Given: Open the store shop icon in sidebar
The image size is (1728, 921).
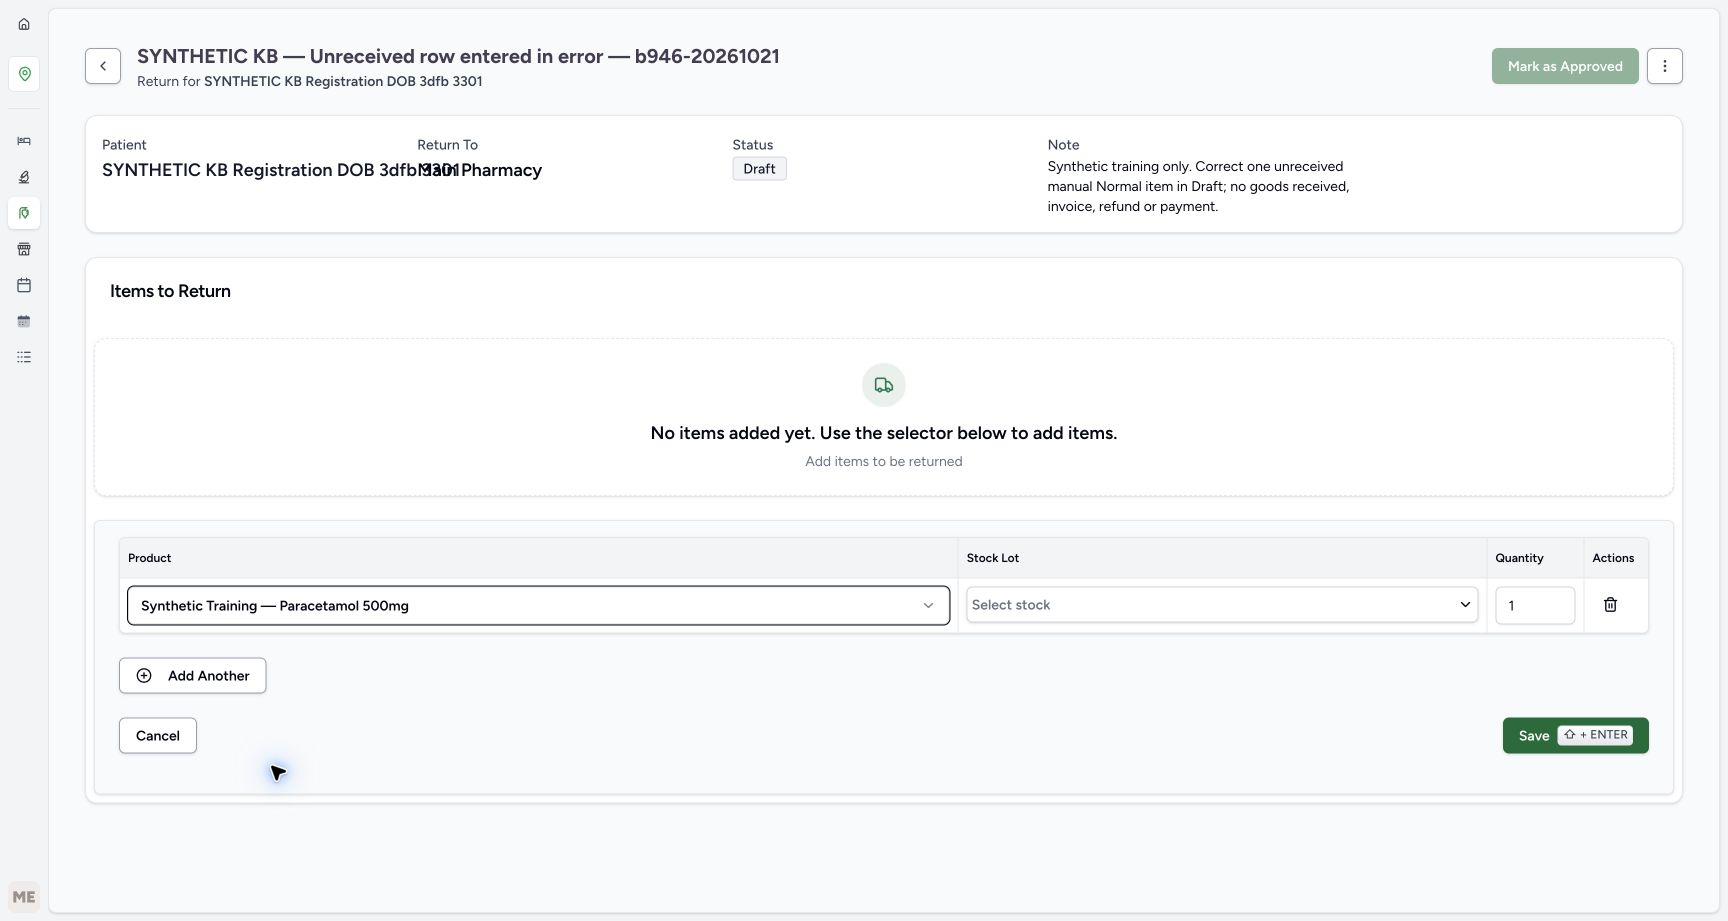Looking at the screenshot, I should 24,249.
